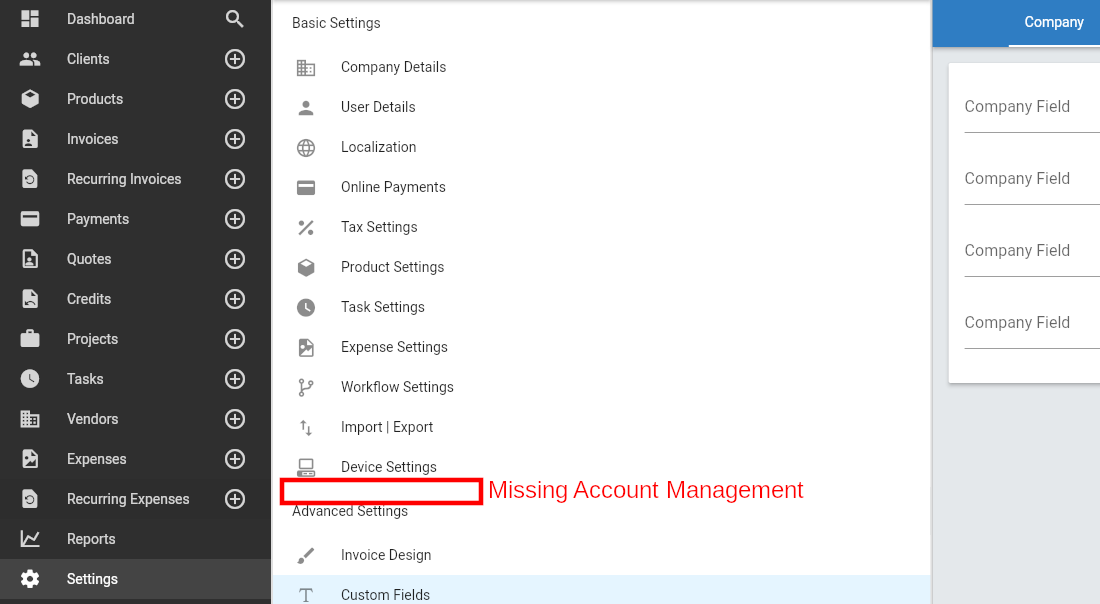1100x604 pixels.
Task: Create new expense via plus icon
Action: (234, 459)
